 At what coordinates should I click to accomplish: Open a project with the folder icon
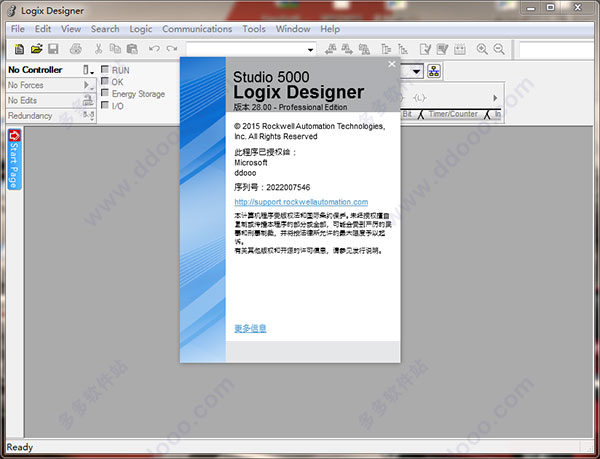36,49
